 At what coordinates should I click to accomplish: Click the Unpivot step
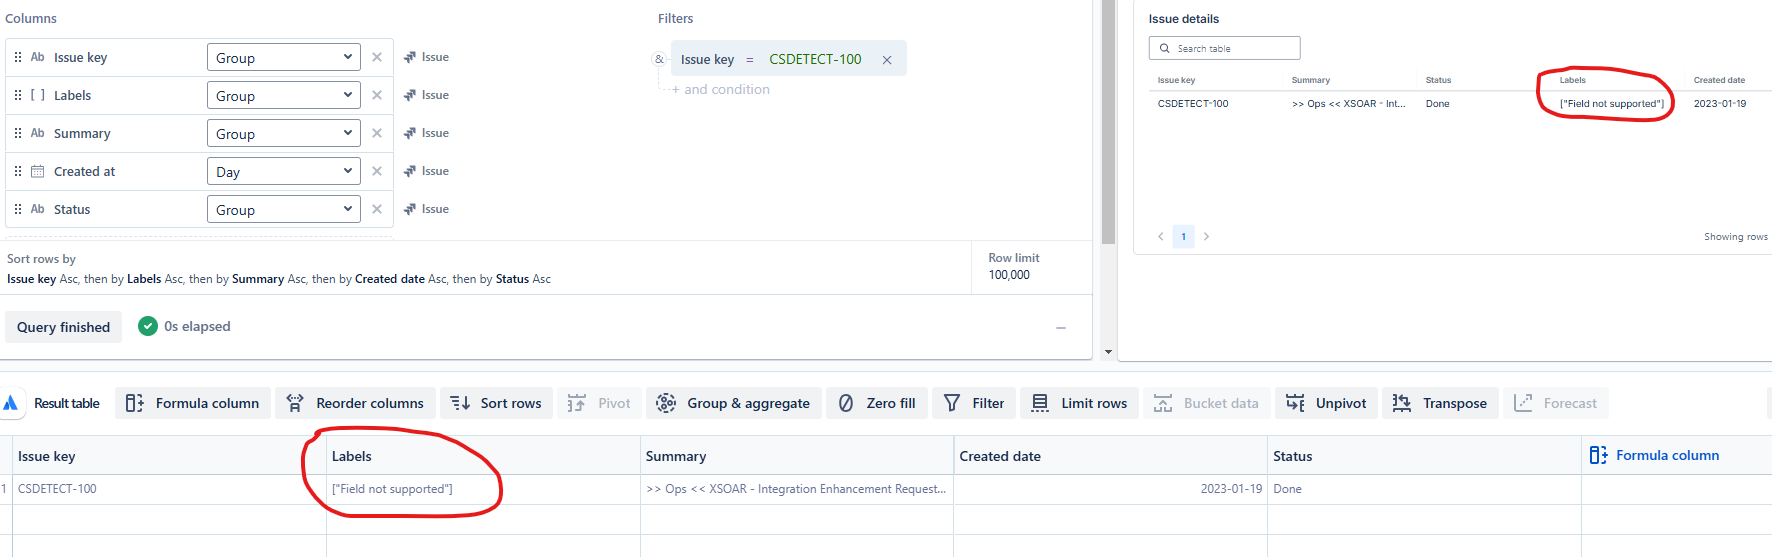click(1326, 403)
